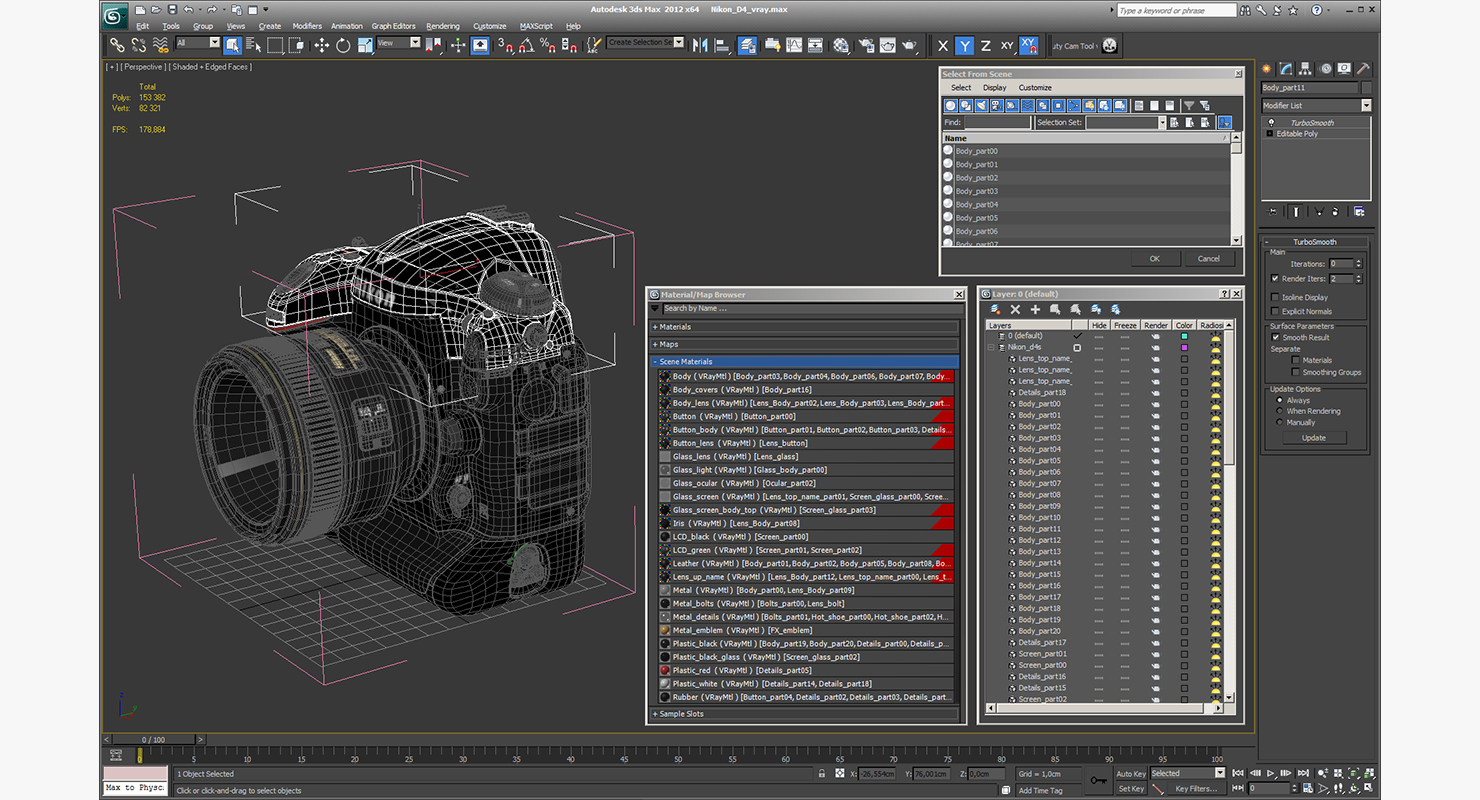1480x800 pixels.
Task: Enable the Render Iters checkbox
Action: [1274, 279]
